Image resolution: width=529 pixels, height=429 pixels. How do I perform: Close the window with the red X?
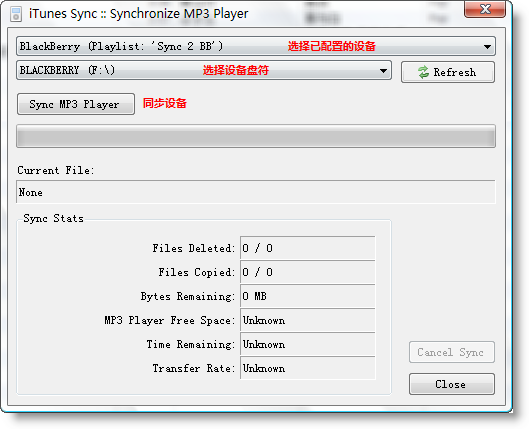tap(485, 9)
